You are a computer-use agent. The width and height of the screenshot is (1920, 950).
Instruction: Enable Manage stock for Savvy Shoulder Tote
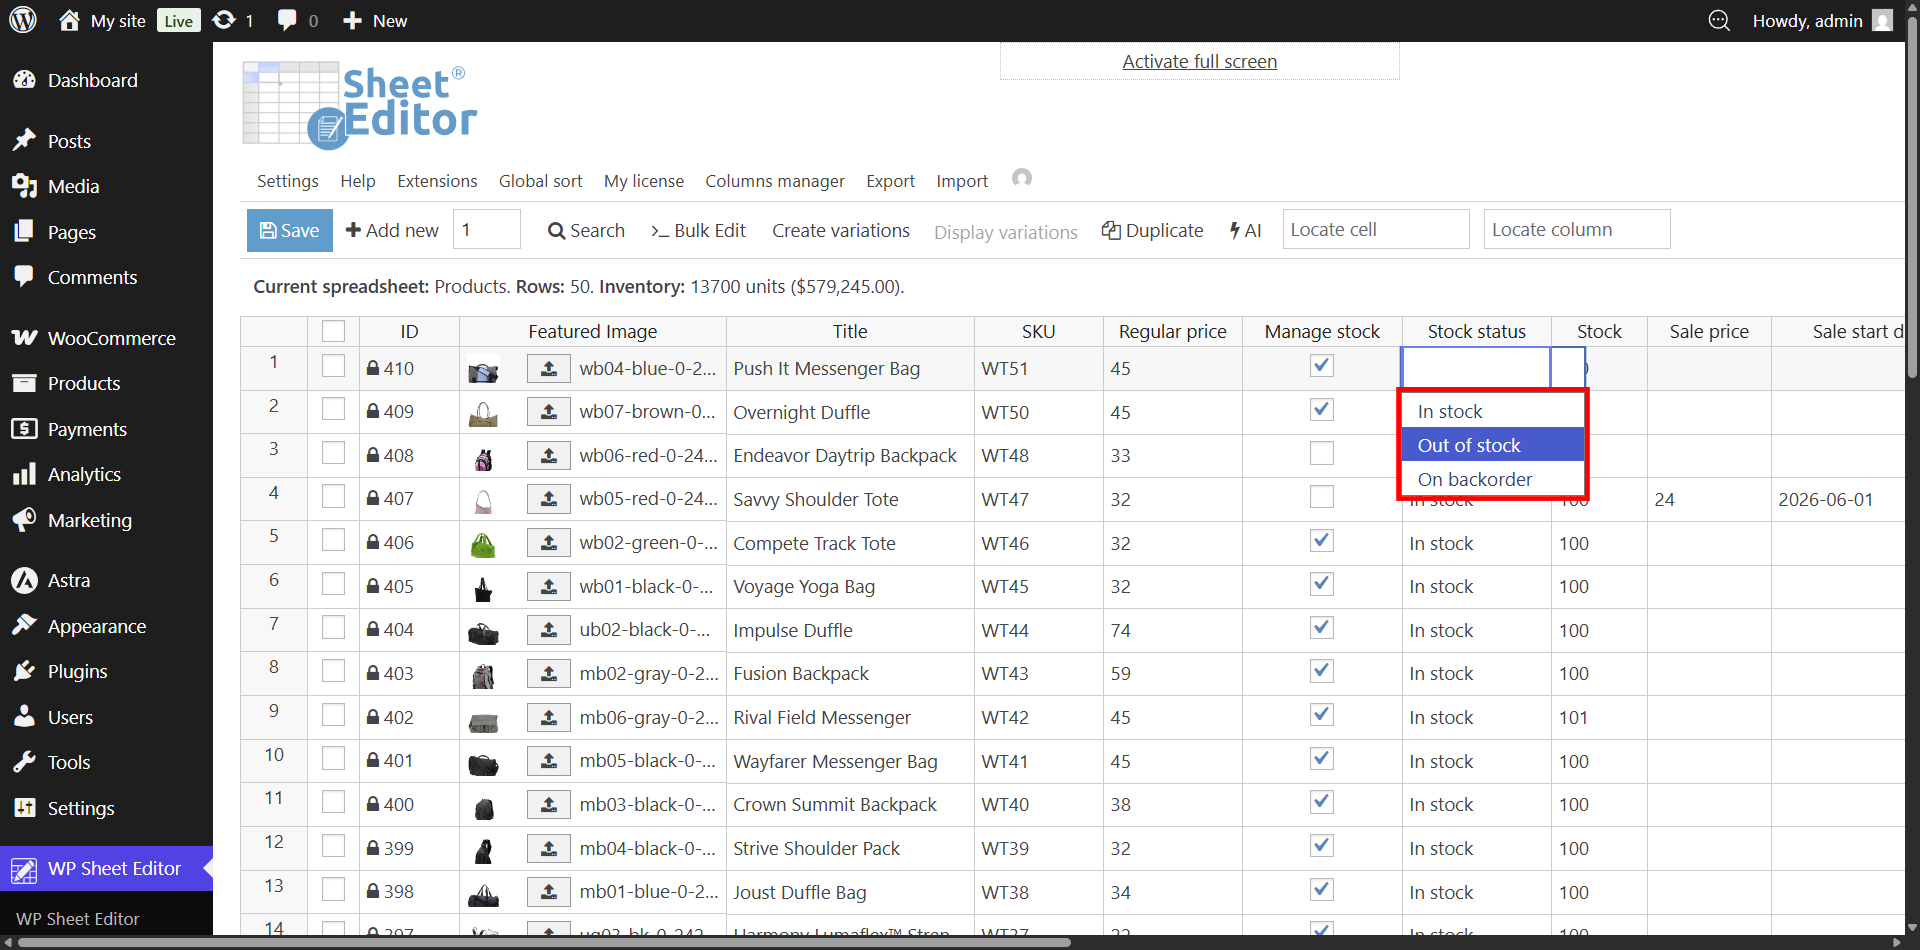(x=1322, y=496)
